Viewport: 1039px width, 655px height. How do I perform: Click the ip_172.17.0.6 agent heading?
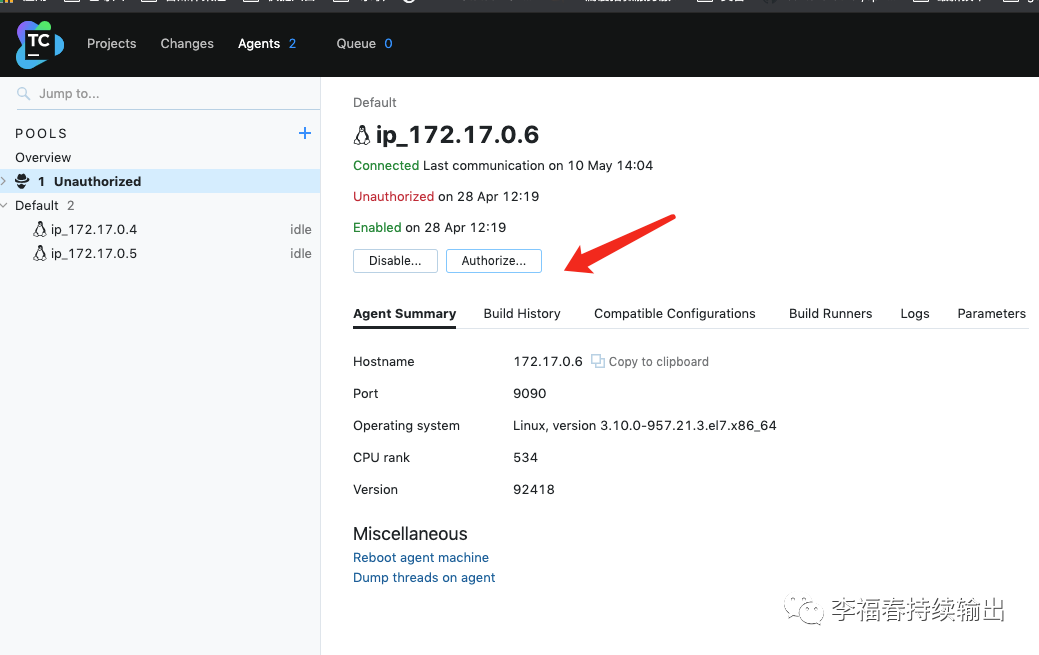[x=457, y=135]
